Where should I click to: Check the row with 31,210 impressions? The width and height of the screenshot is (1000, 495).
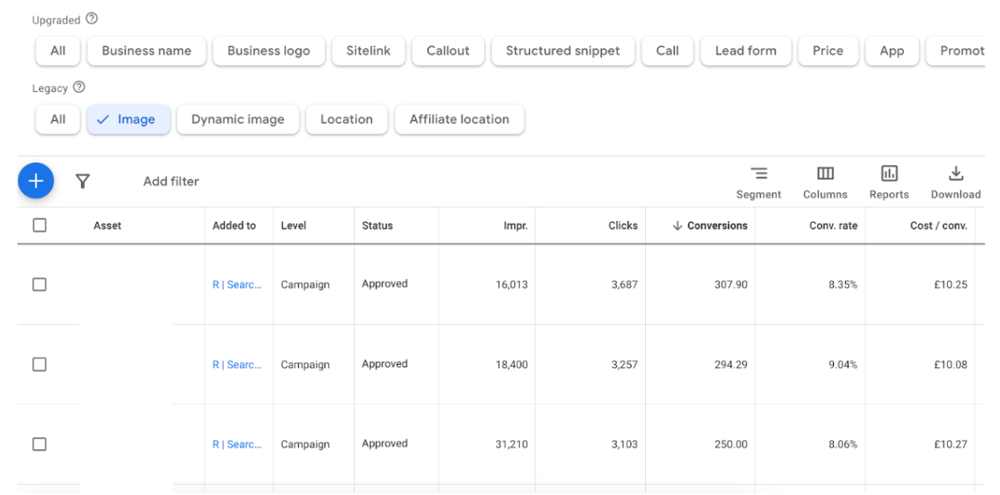coord(39,444)
